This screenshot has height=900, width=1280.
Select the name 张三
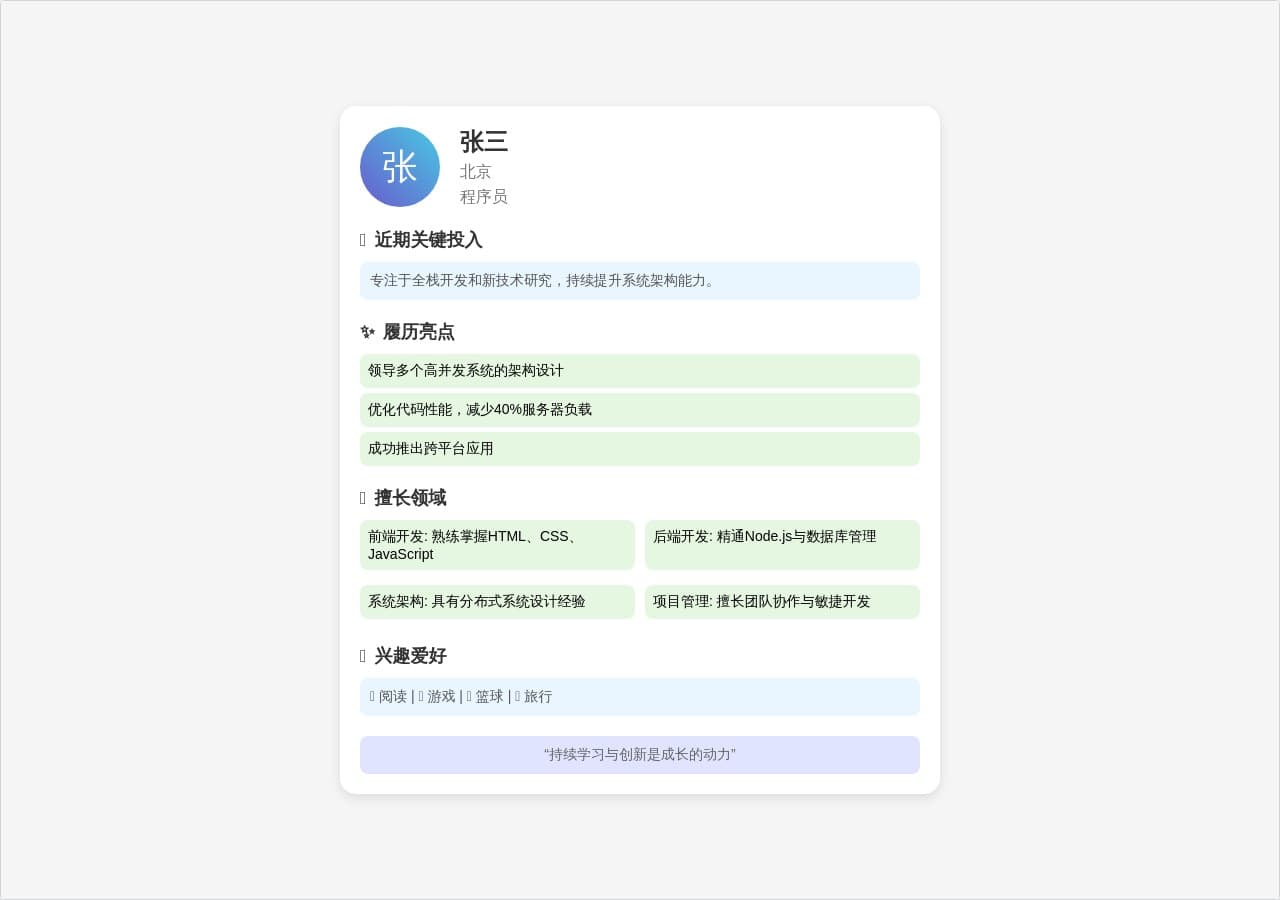point(484,142)
